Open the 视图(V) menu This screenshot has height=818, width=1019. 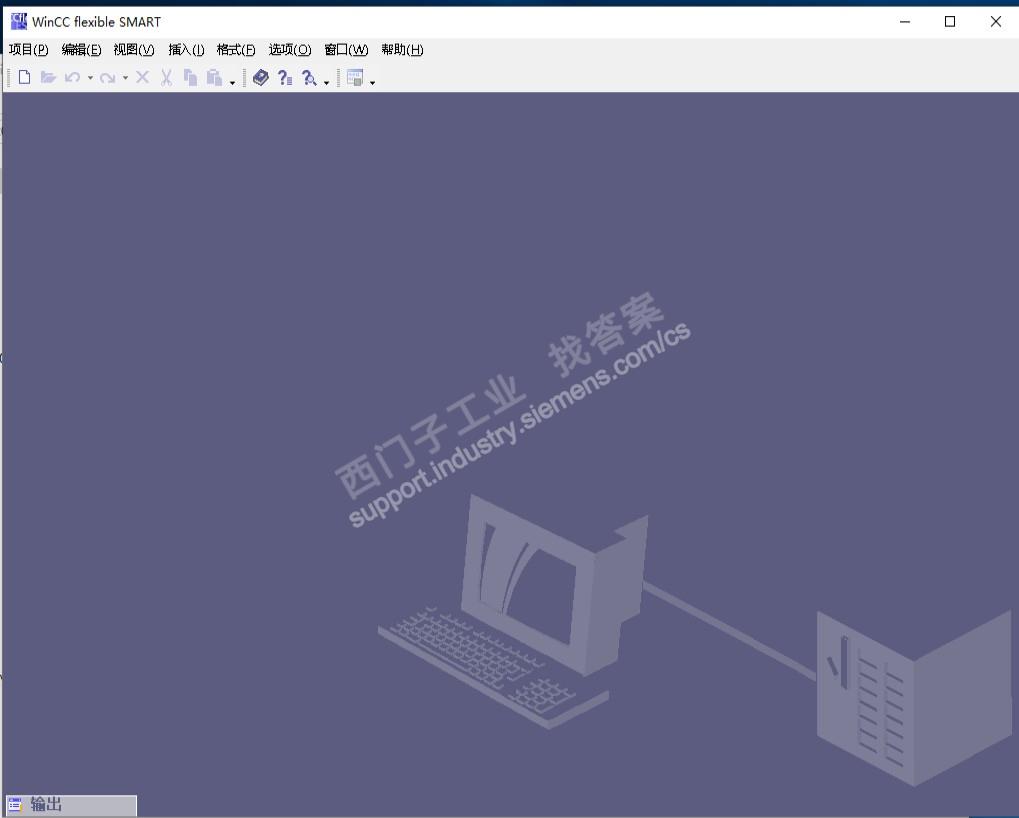134,49
